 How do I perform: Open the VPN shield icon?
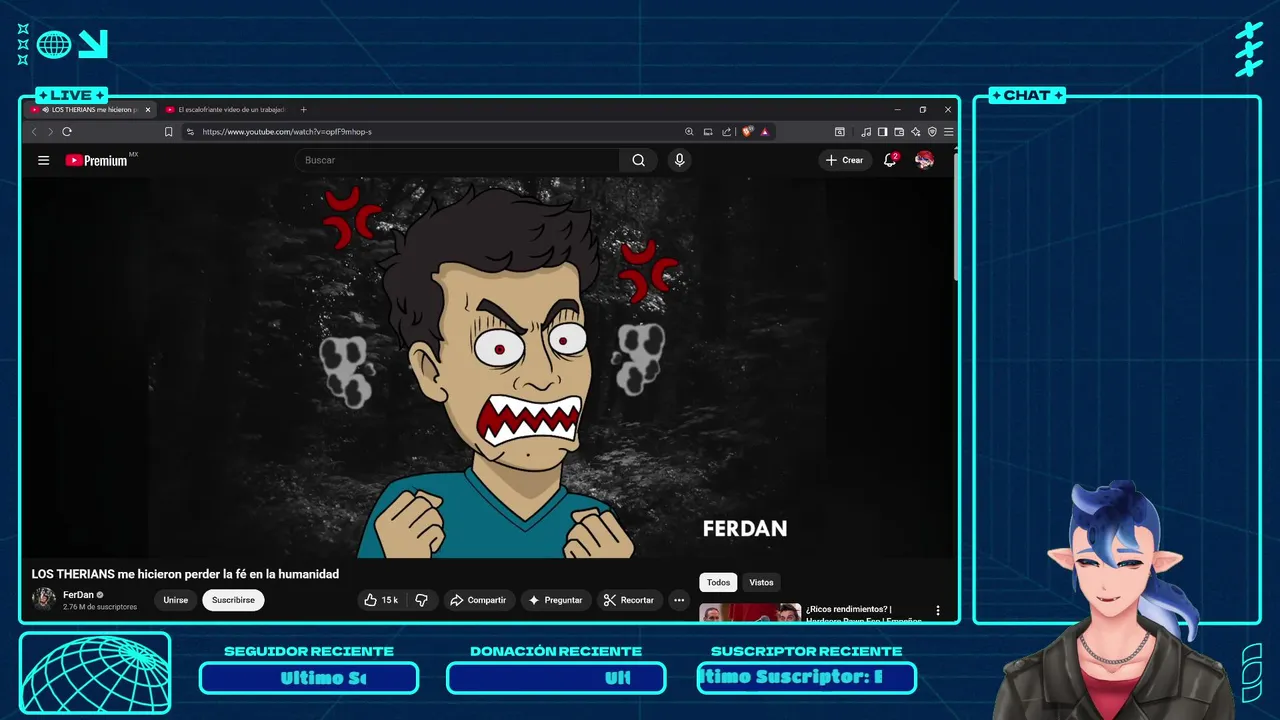(x=932, y=131)
